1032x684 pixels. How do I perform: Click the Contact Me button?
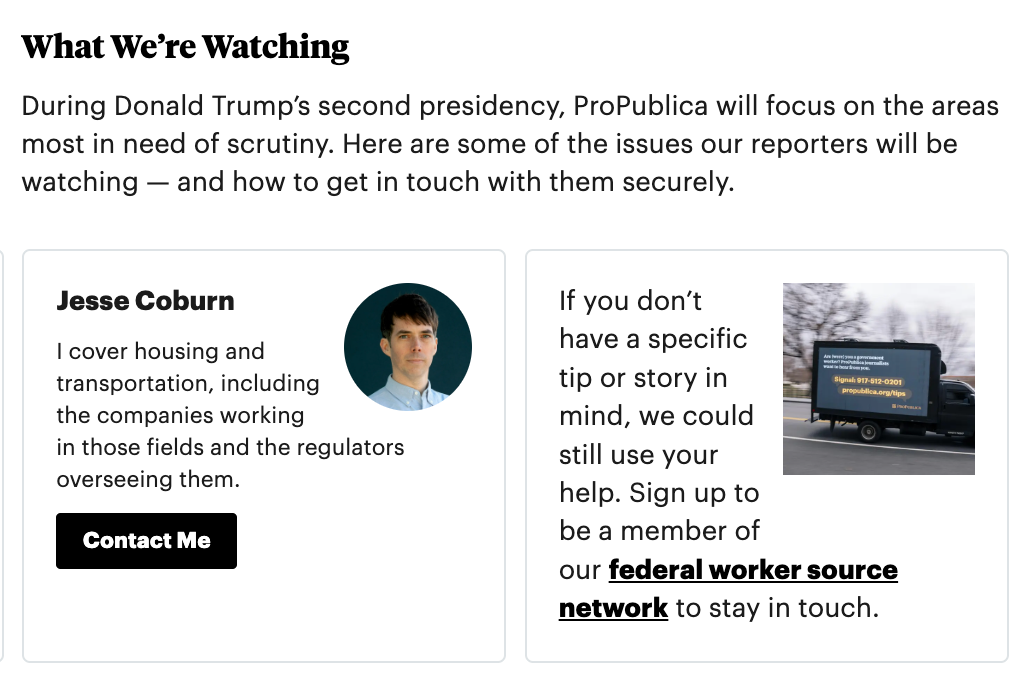146,541
